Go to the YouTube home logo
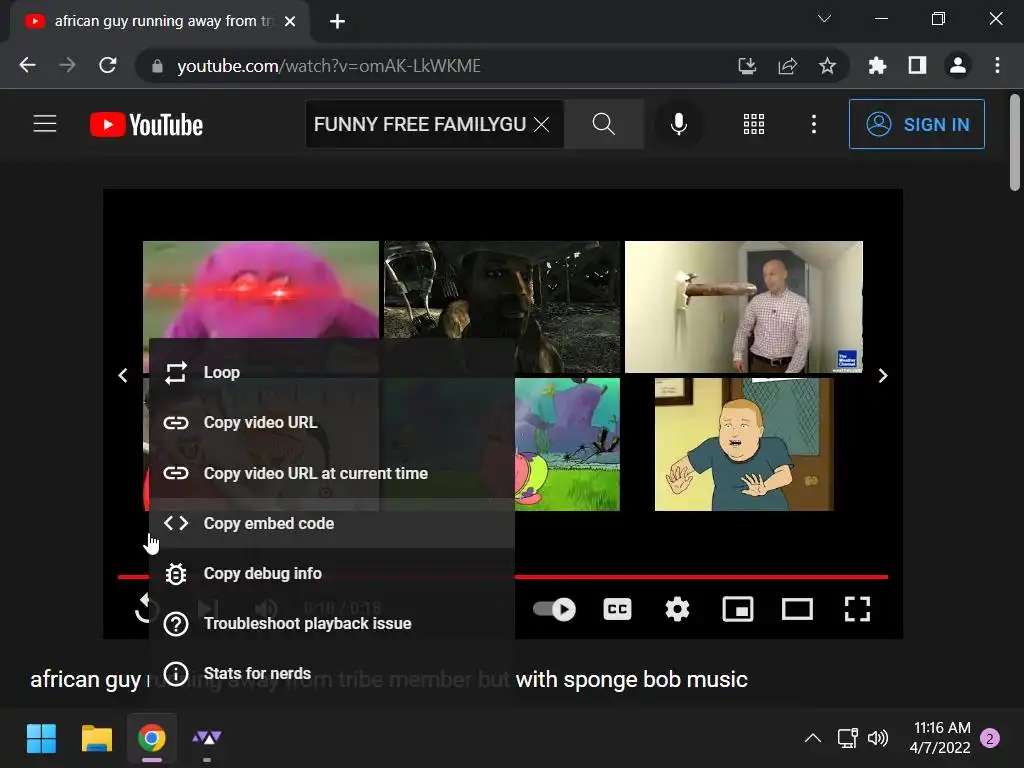The image size is (1024, 768). coord(146,124)
